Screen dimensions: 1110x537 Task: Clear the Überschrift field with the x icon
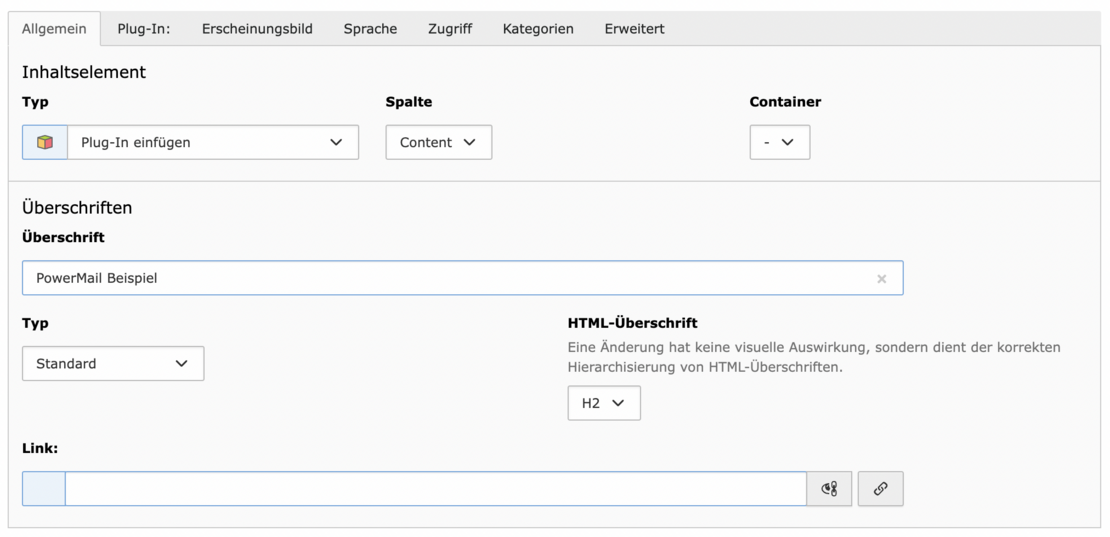(x=881, y=279)
